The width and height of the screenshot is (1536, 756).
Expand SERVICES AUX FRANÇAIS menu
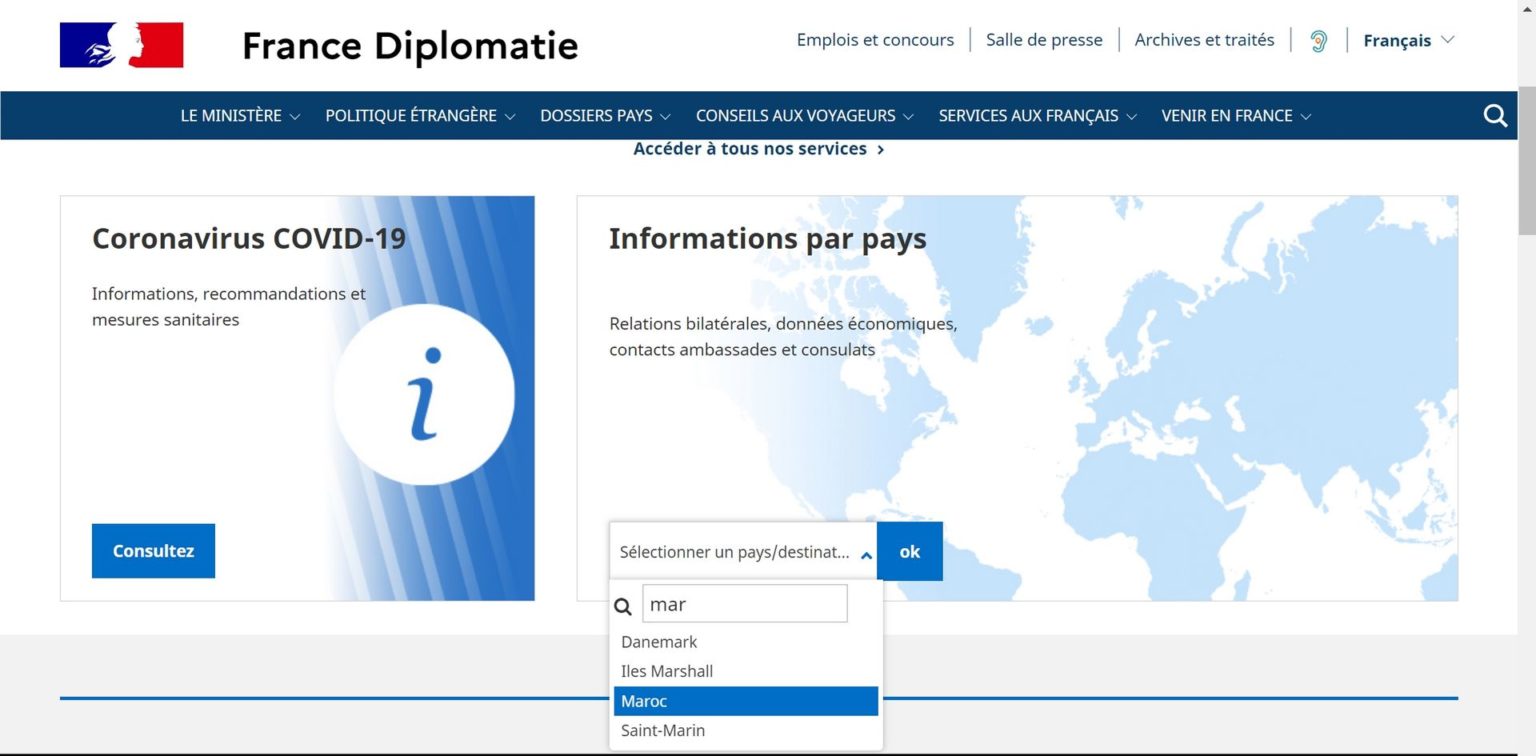coord(1037,116)
